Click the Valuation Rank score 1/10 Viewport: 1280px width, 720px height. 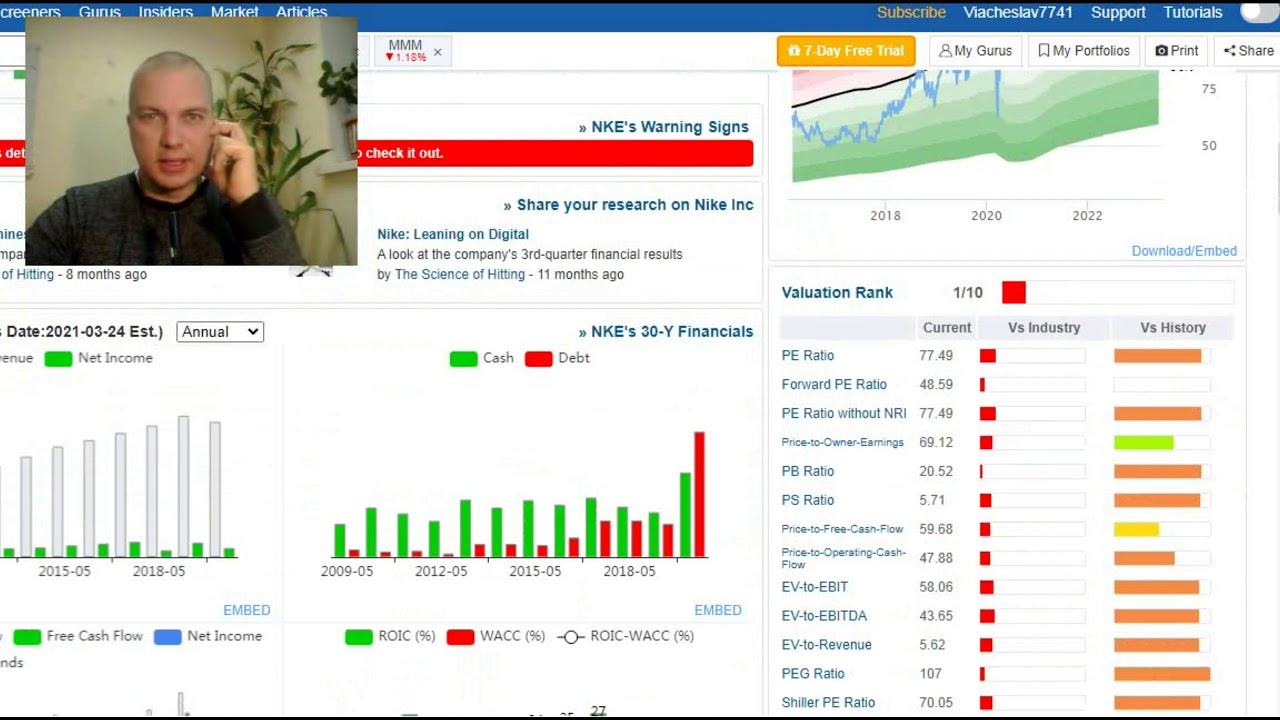click(968, 293)
